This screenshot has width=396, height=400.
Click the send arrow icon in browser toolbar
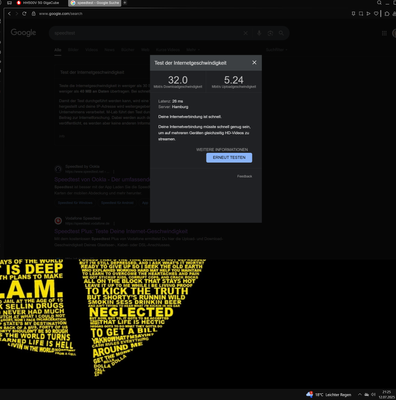tap(368, 14)
